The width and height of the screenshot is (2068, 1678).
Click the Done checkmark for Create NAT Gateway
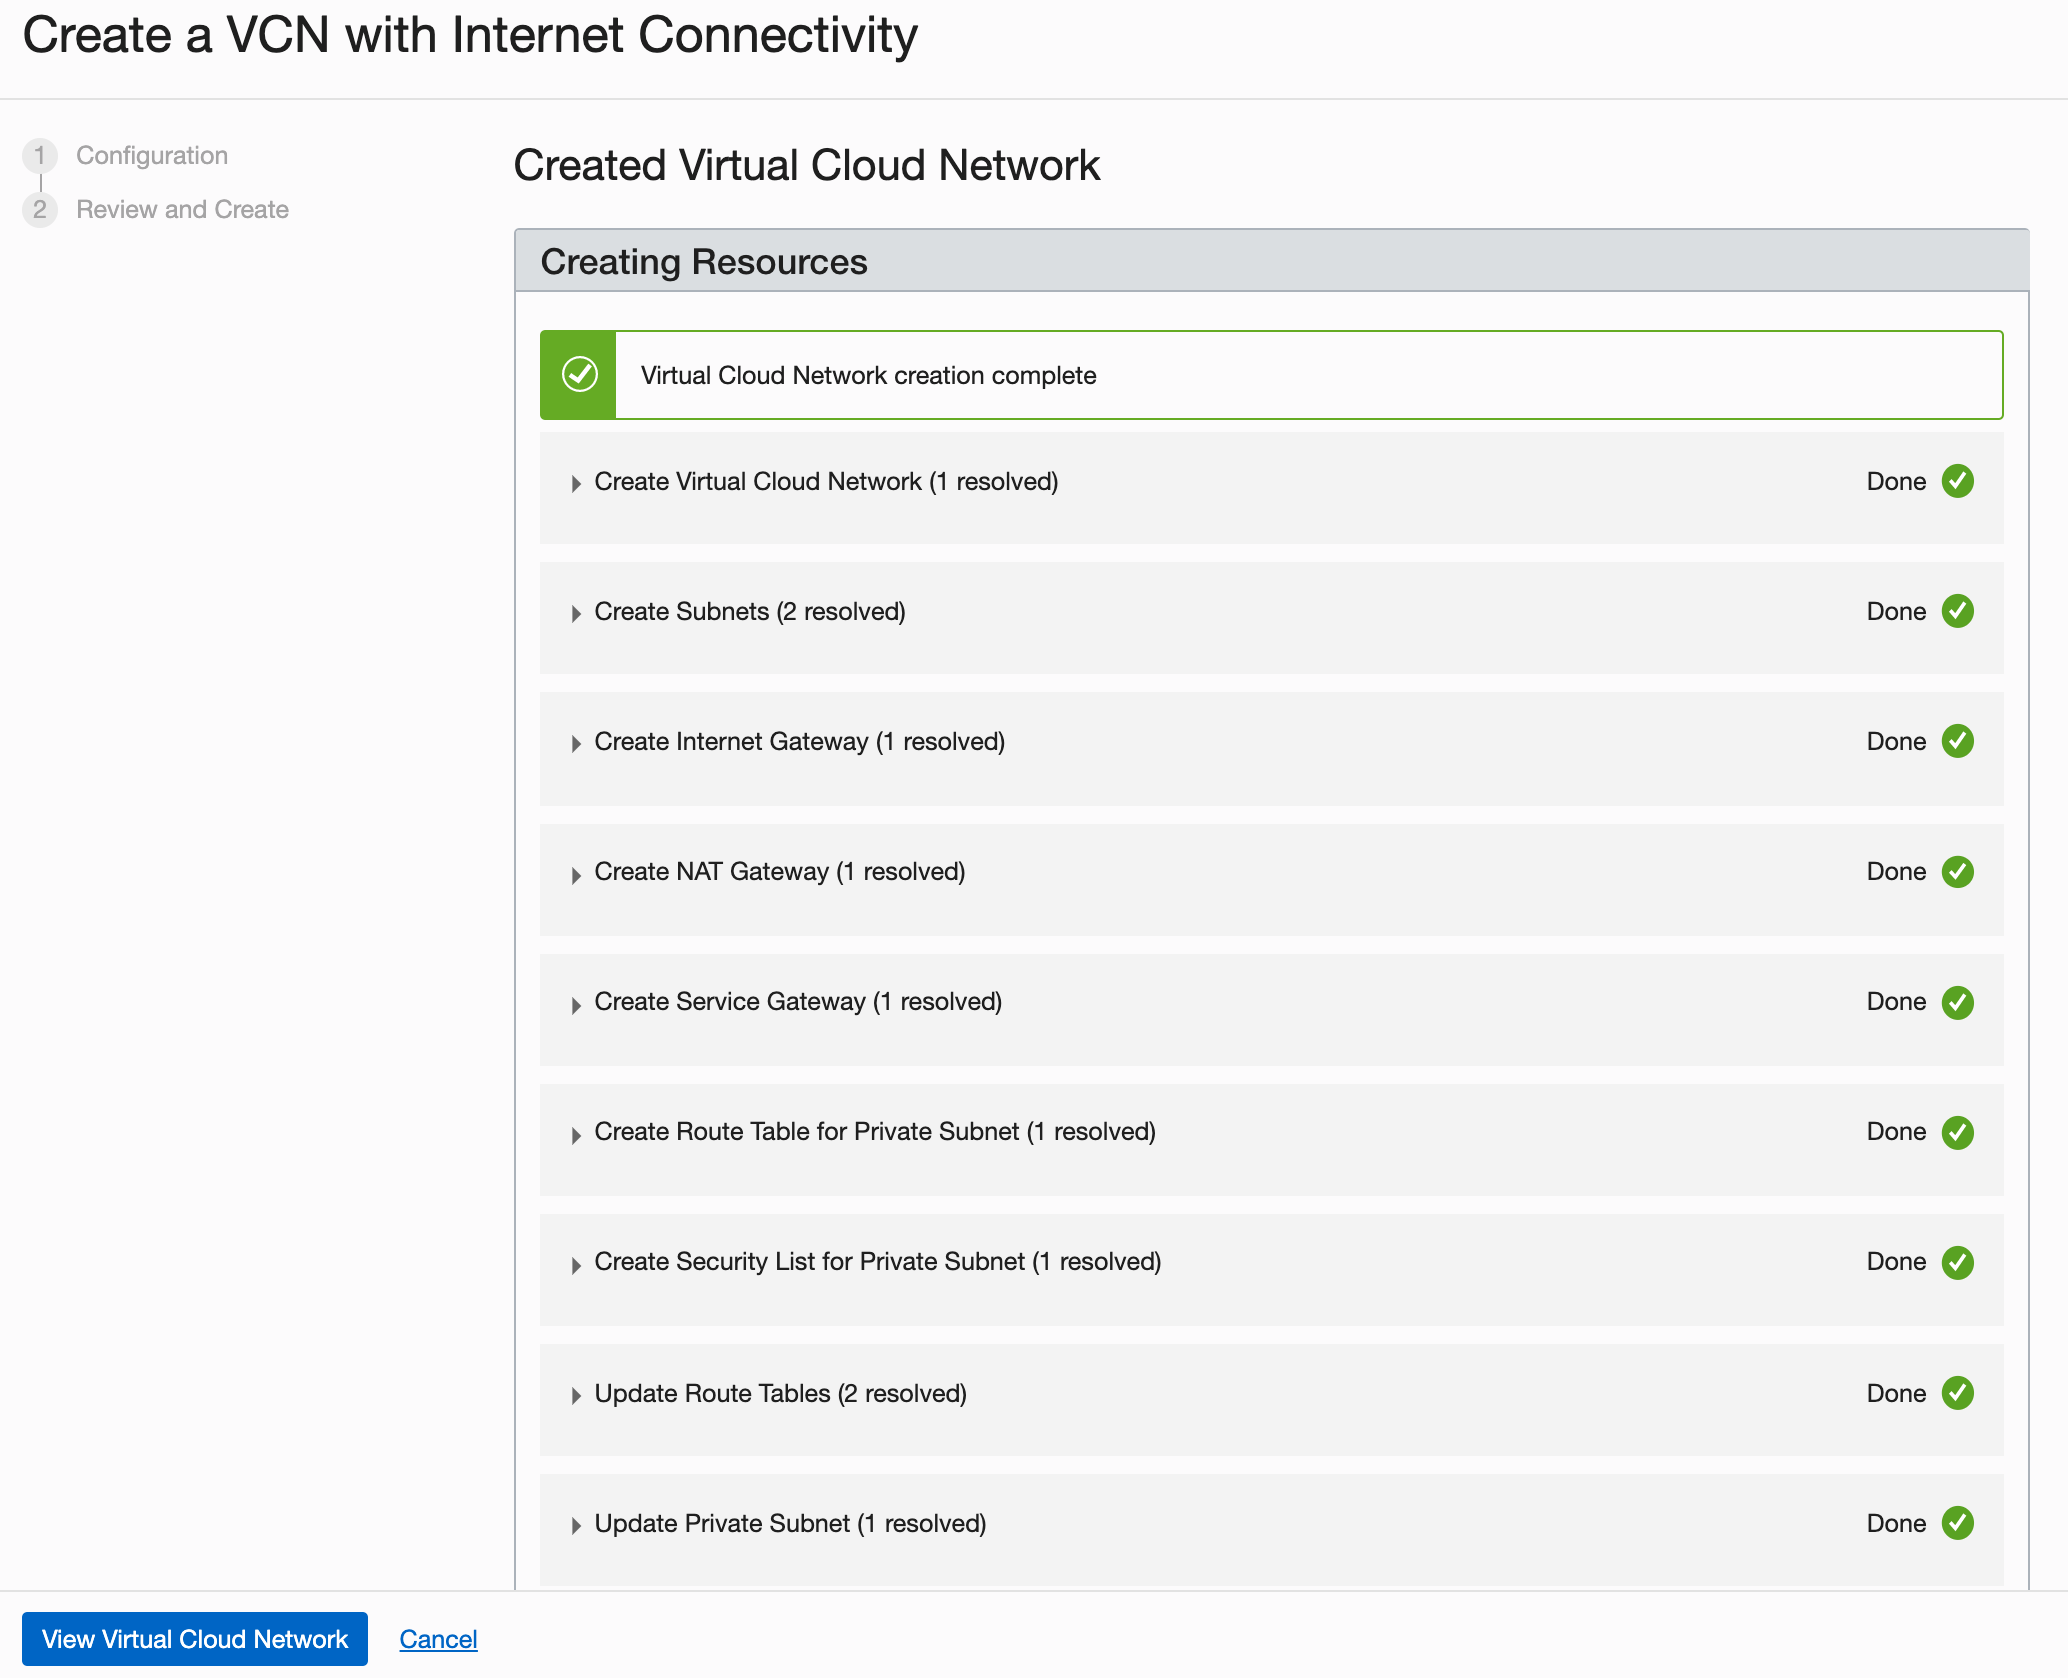tap(1957, 871)
